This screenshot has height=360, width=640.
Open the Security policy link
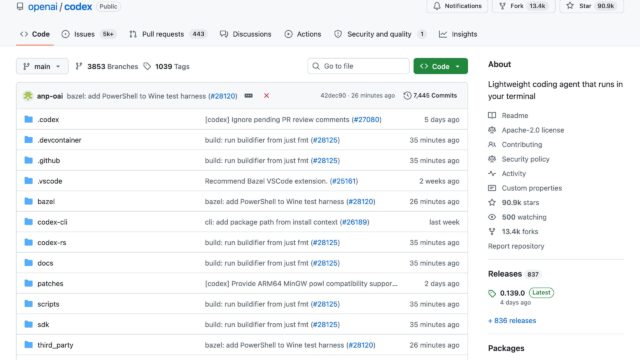[x=525, y=159]
